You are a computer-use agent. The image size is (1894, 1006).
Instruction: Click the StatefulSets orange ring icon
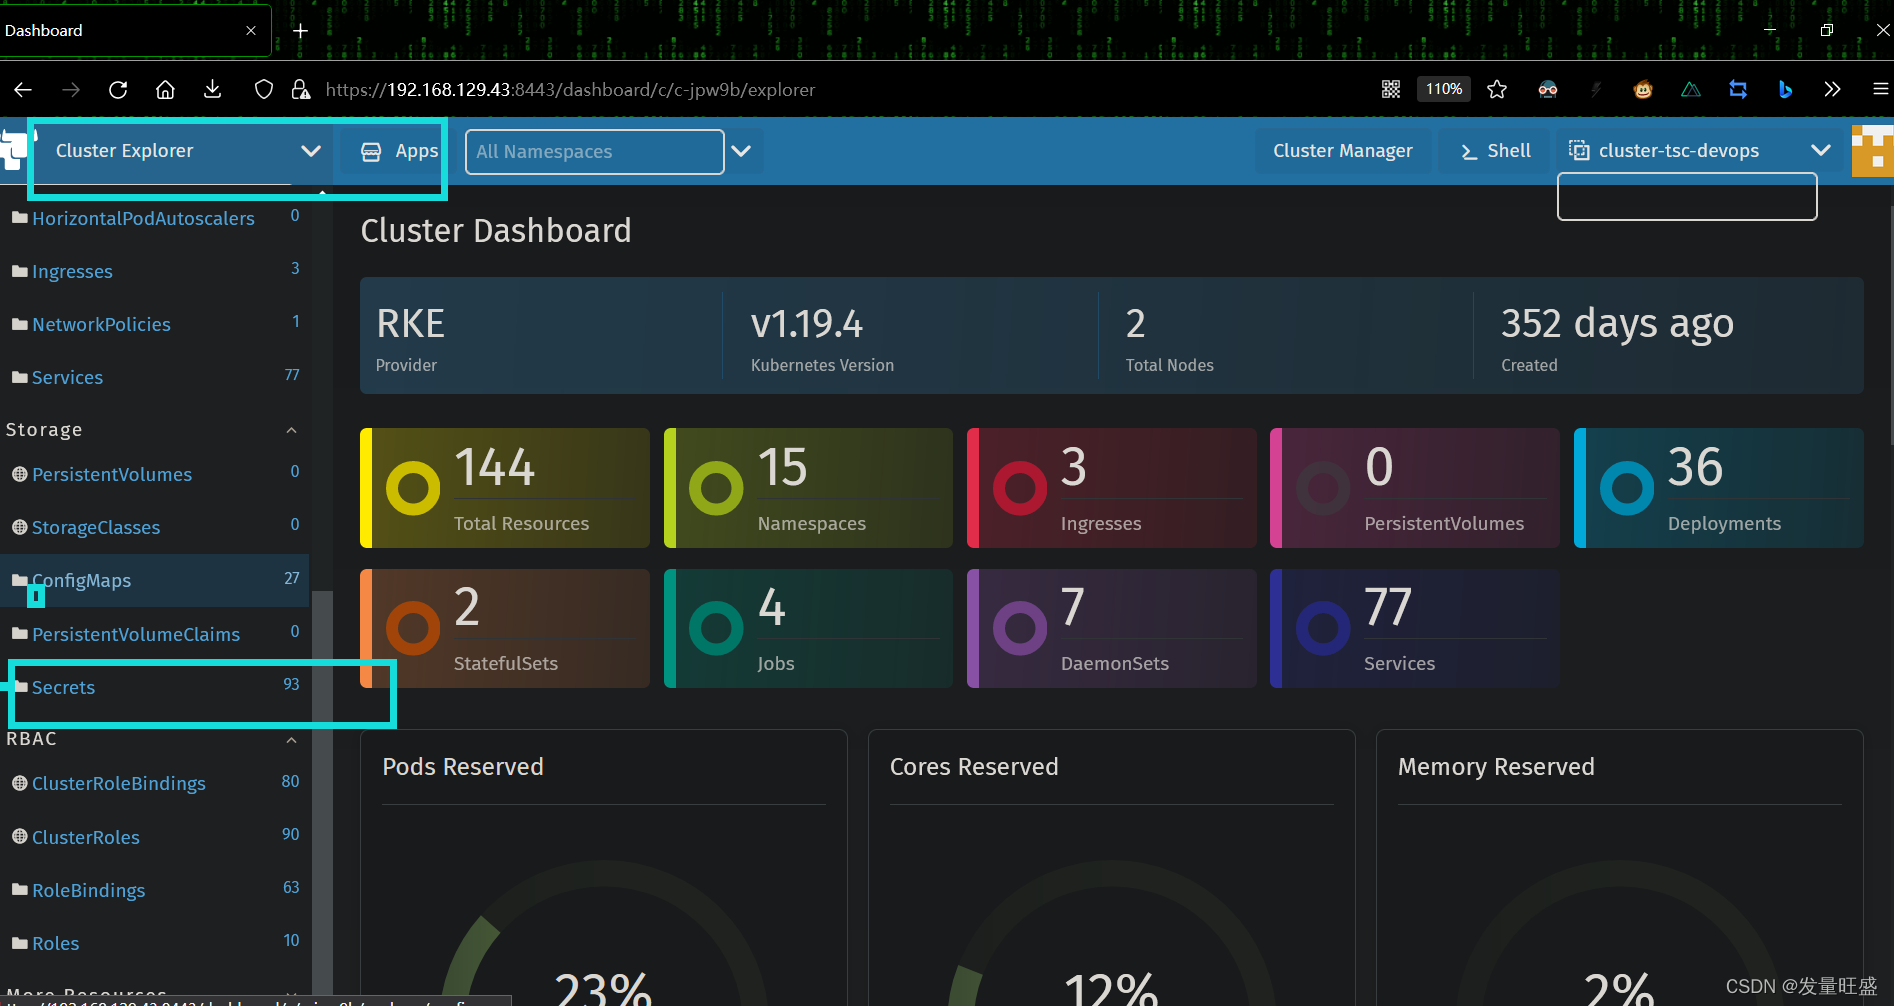coord(413,628)
